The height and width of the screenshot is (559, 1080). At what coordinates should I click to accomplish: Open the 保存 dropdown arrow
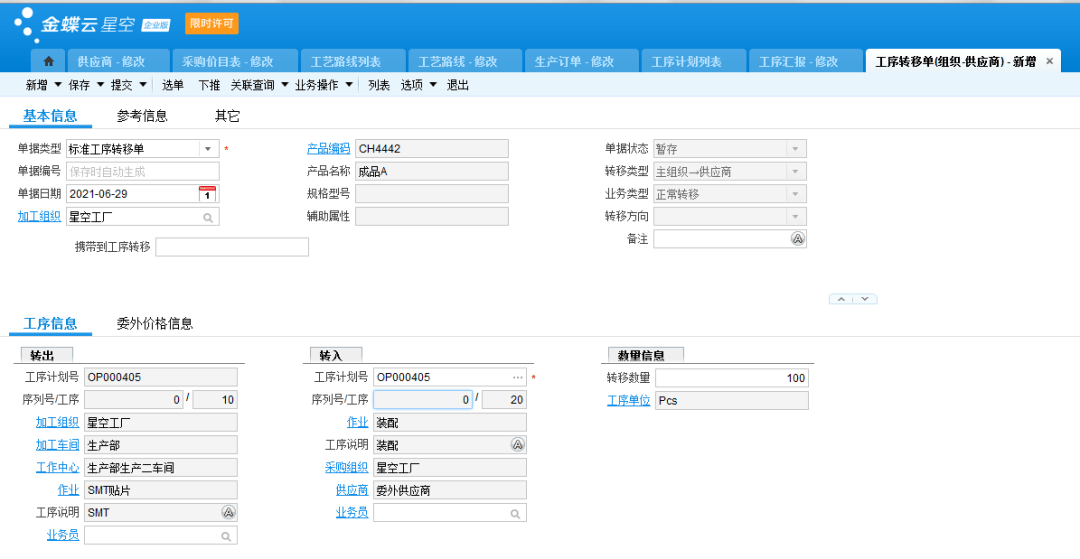[101, 85]
